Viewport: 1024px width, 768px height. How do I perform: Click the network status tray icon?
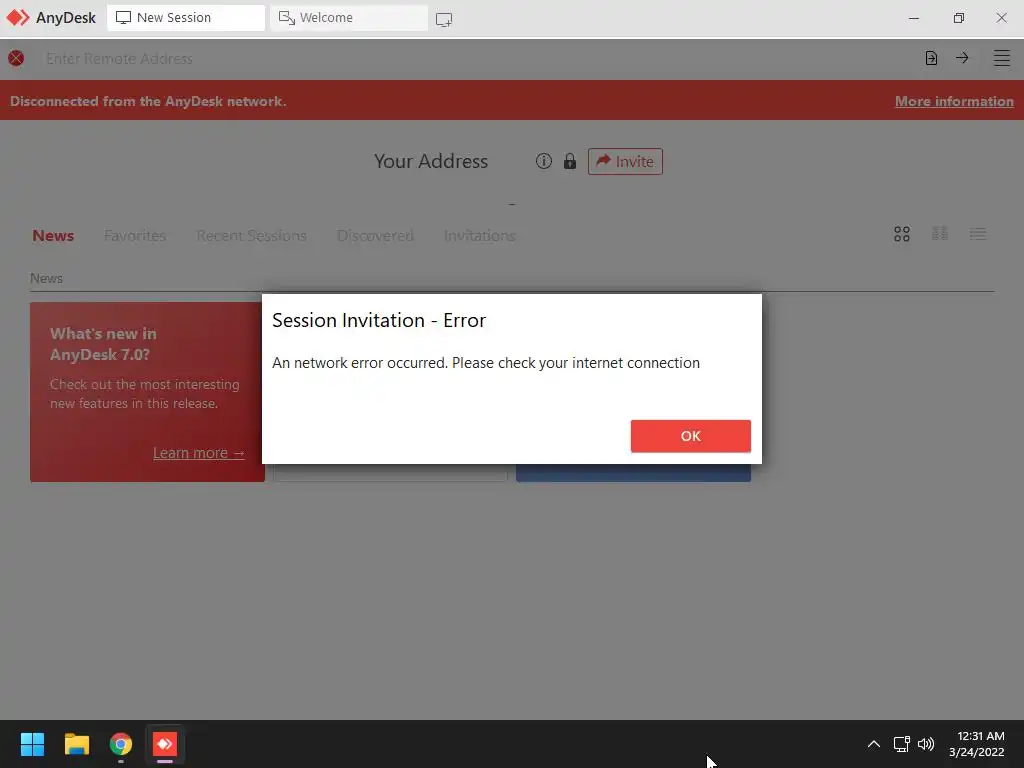pyautogui.click(x=902, y=744)
